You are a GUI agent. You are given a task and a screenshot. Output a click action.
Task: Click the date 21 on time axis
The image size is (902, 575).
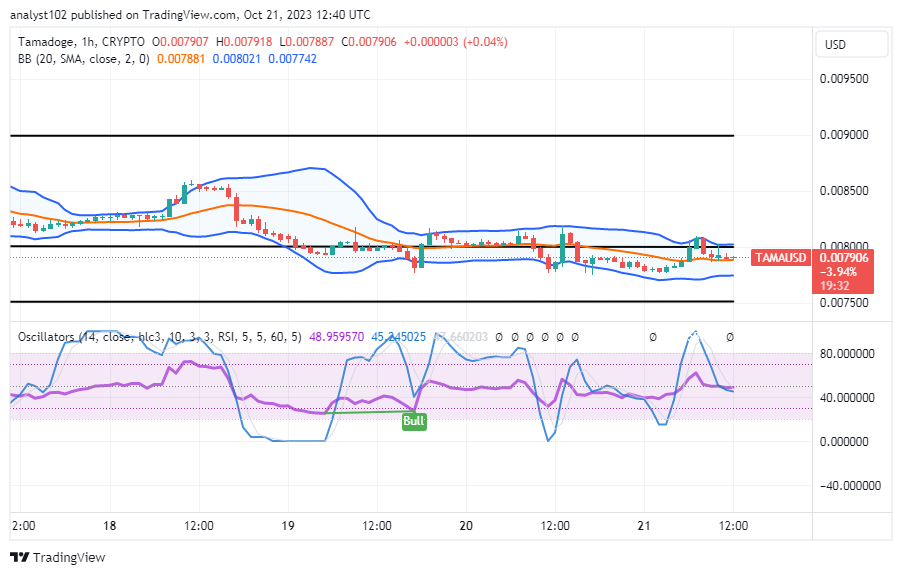click(644, 526)
